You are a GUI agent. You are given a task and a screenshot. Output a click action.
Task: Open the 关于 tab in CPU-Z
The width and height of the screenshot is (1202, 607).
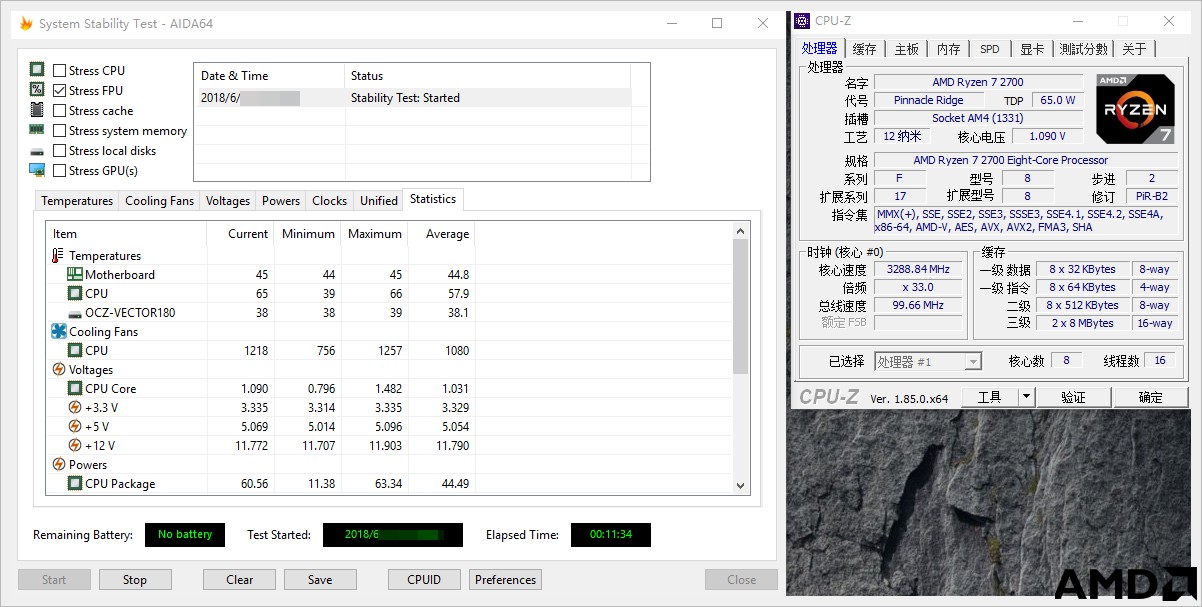point(1135,49)
